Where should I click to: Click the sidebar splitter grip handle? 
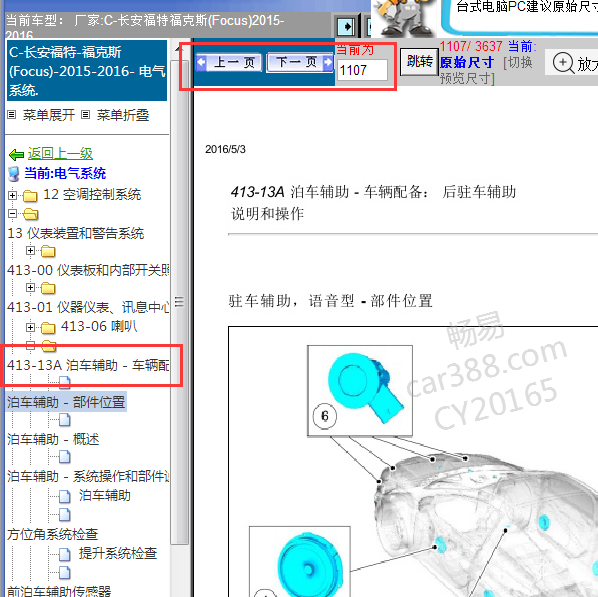179,302
